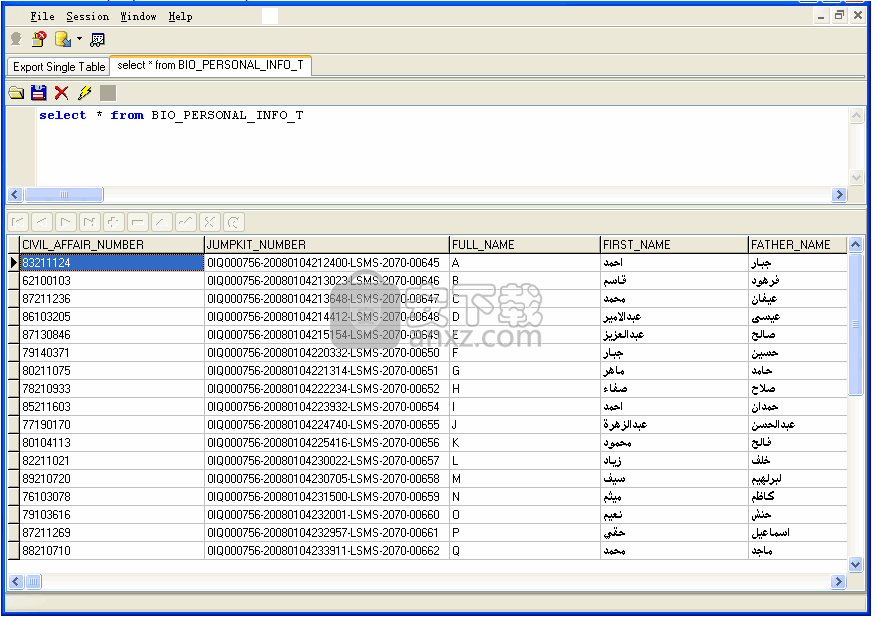876x621 pixels.
Task: Click the grid vertical scroll down arrow
Action: tap(855, 565)
